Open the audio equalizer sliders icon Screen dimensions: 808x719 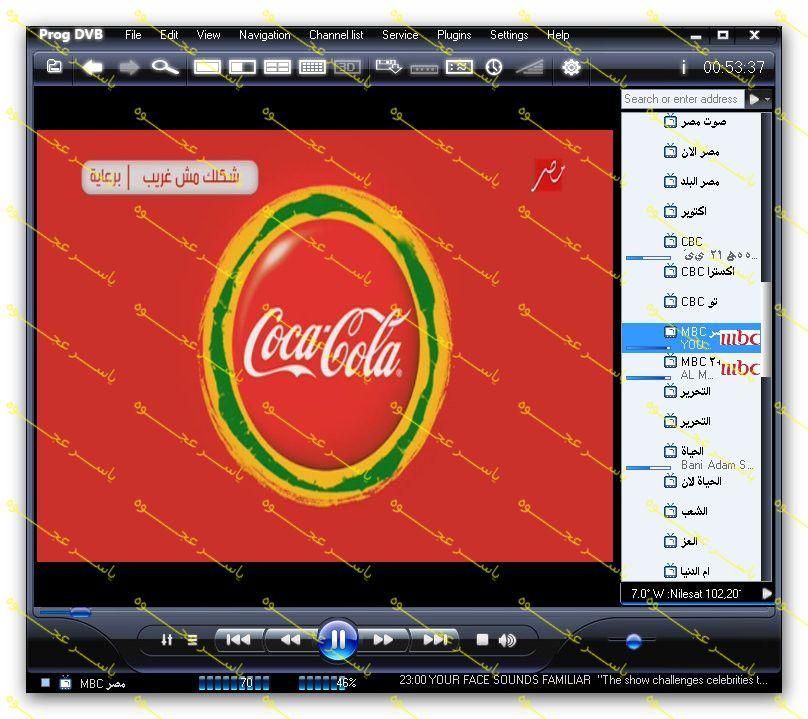(166, 640)
